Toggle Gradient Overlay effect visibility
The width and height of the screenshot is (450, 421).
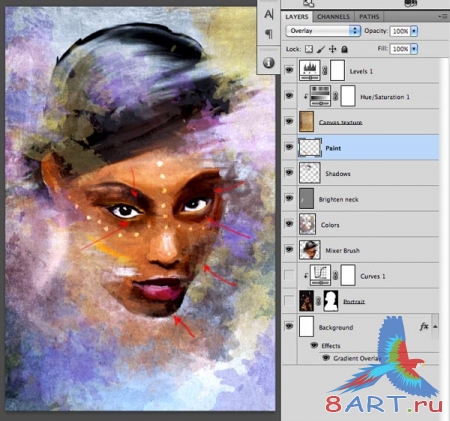point(326,358)
